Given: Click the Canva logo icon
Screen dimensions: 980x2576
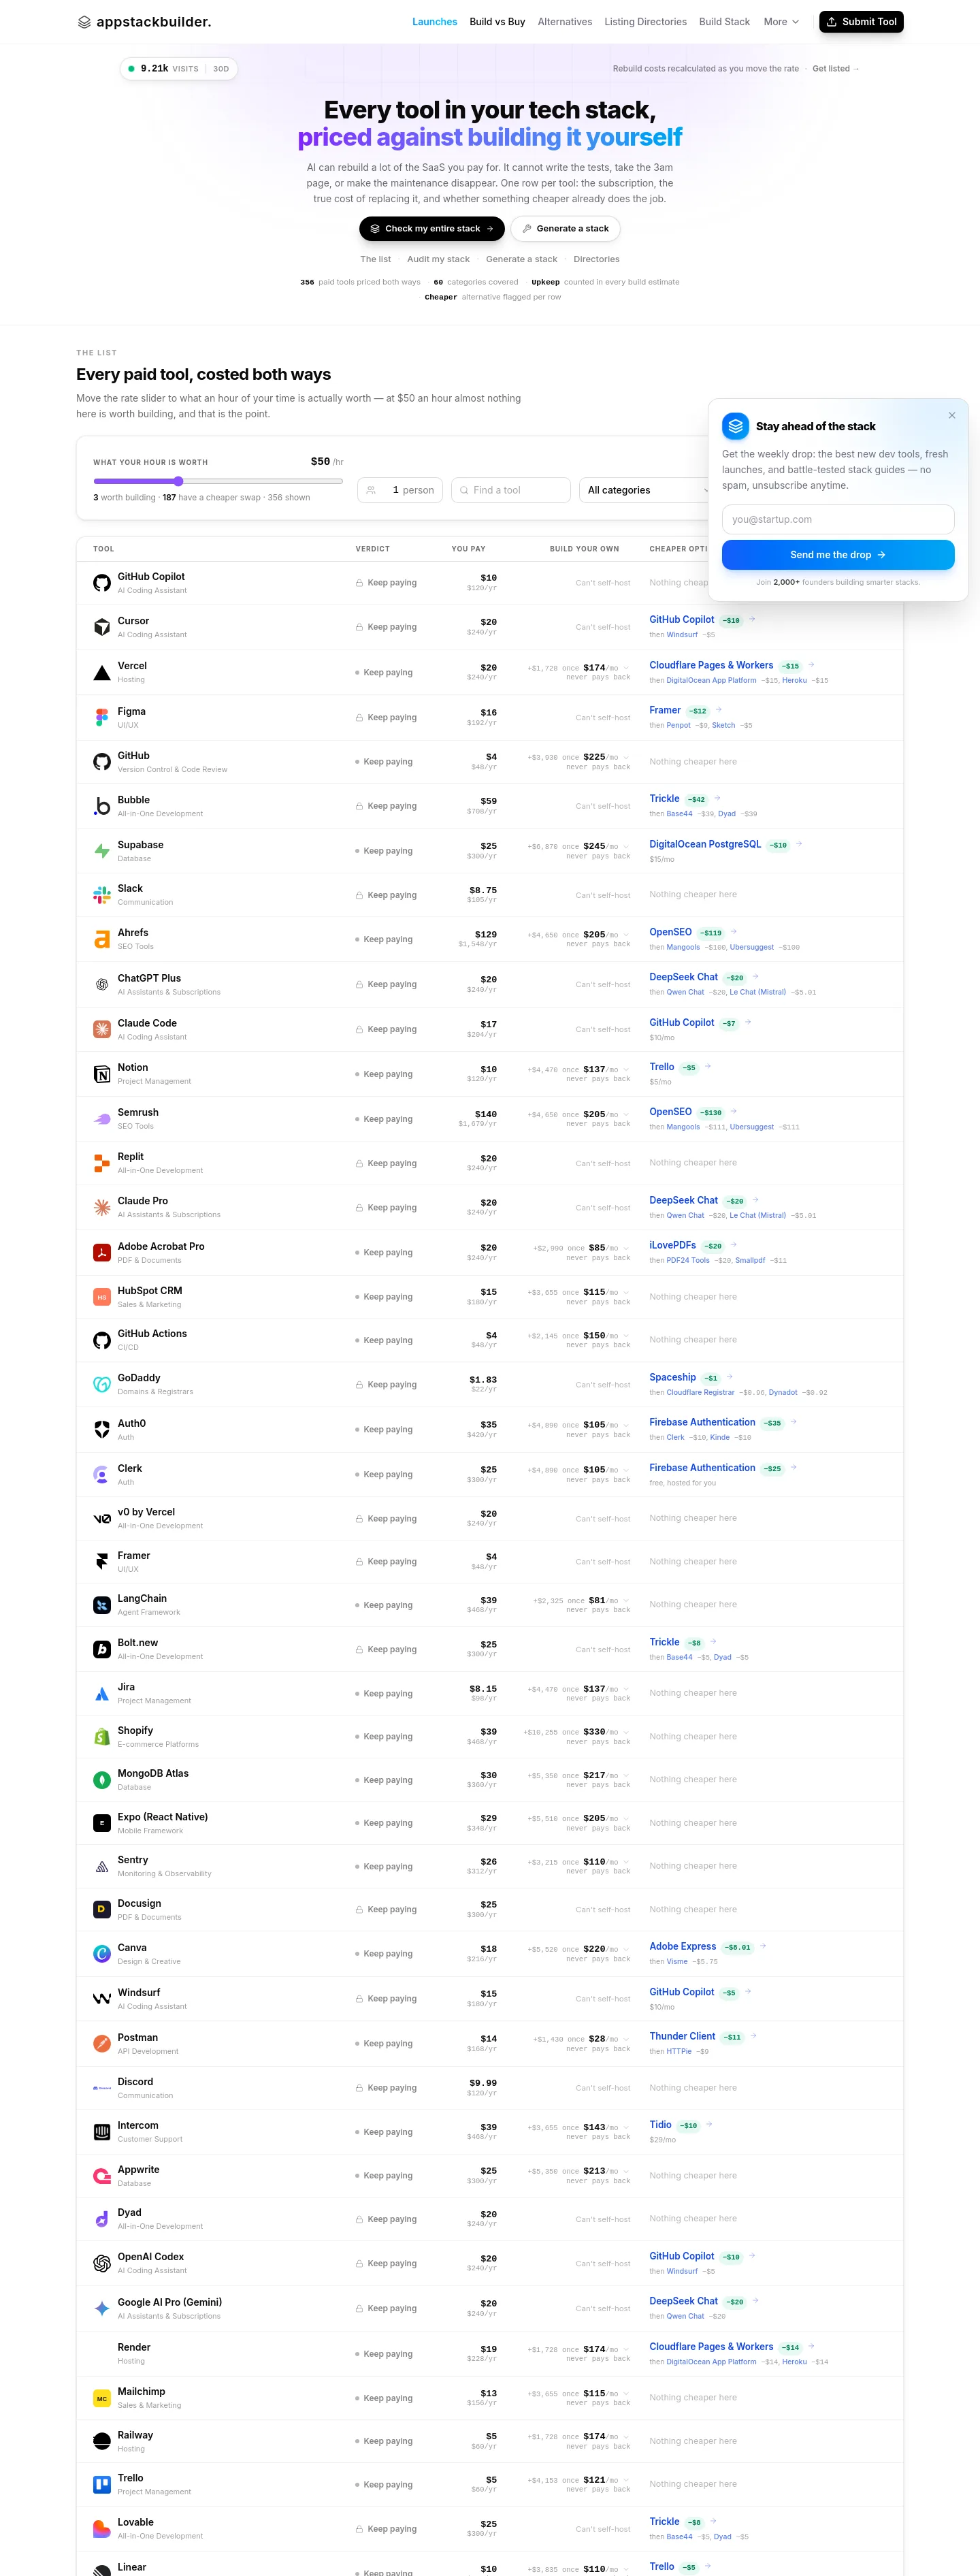Looking at the screenshot, I should [102, 1954].
